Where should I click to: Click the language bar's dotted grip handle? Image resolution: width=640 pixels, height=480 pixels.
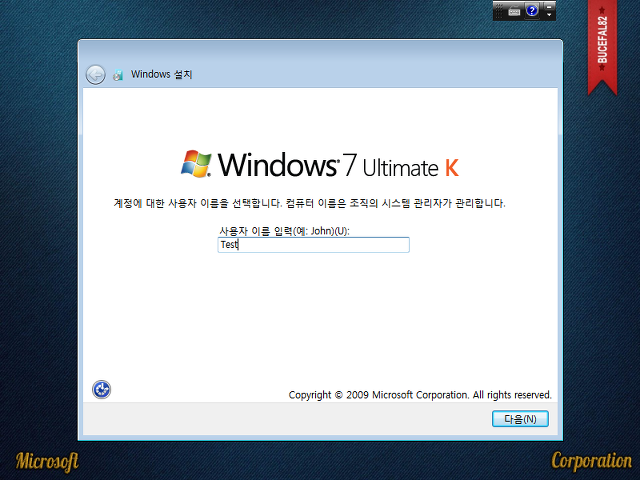(x=499, y=11)
